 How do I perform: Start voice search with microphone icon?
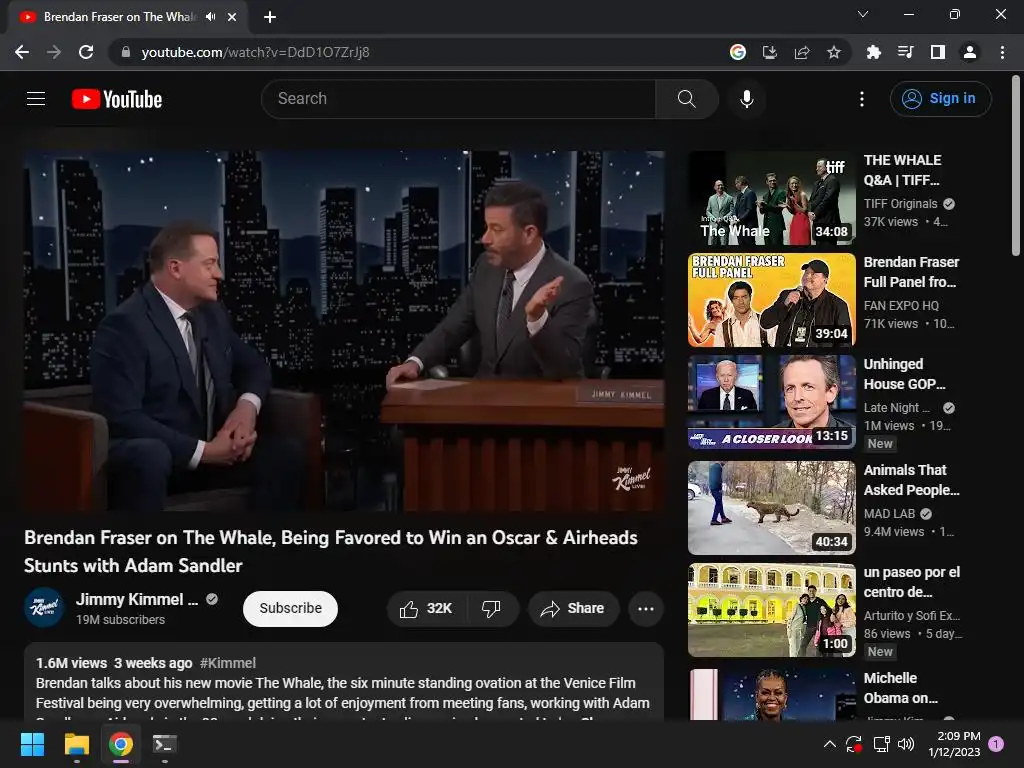747,99
